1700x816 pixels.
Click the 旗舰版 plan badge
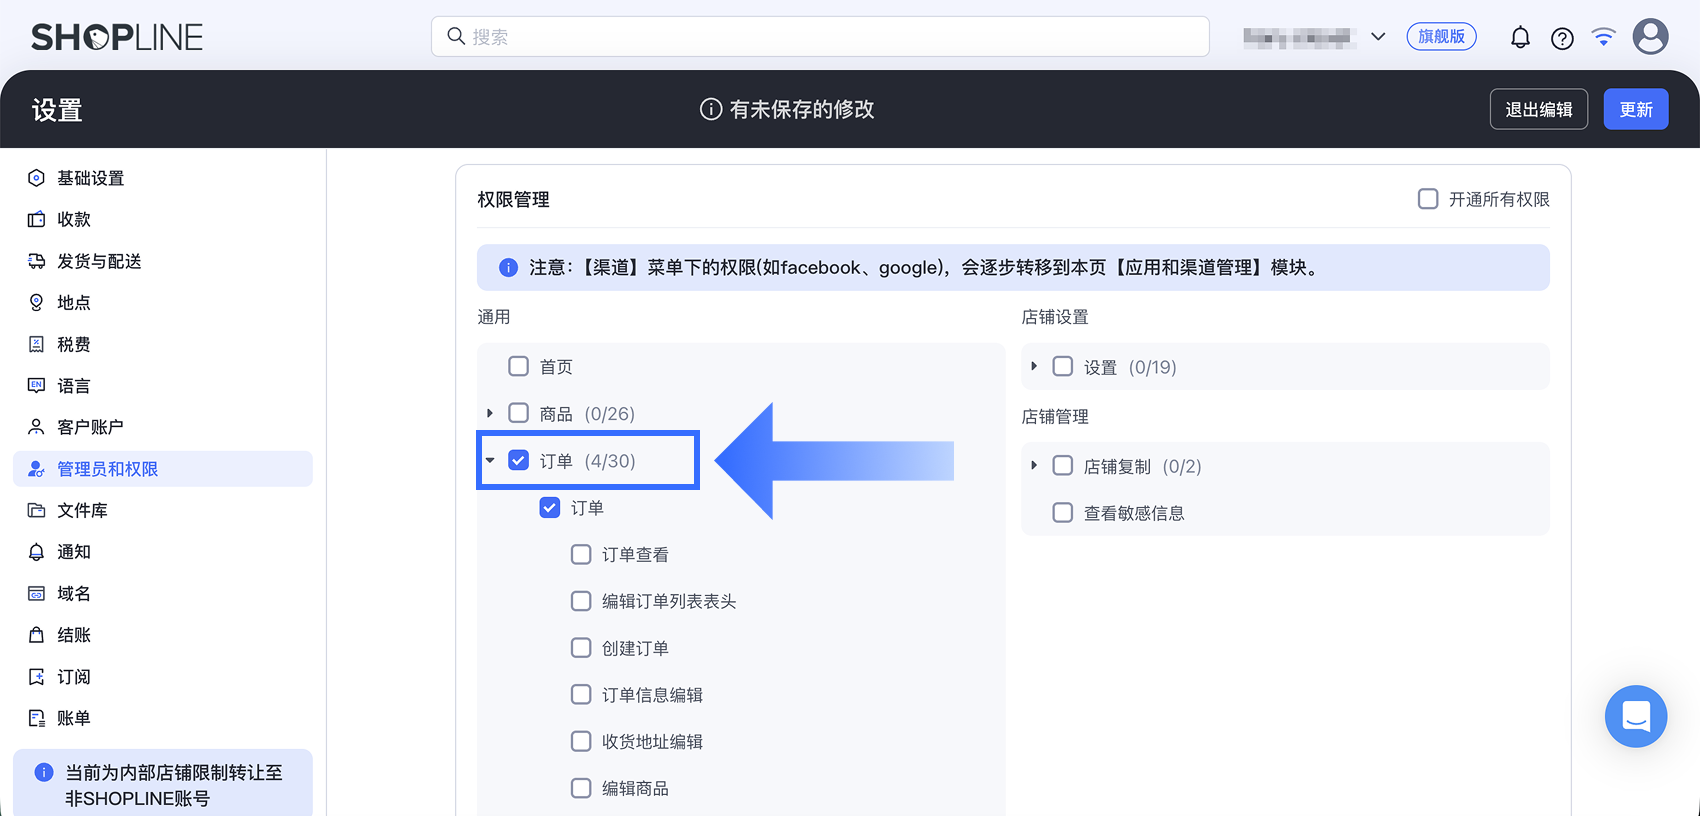tap(1441, 37)
